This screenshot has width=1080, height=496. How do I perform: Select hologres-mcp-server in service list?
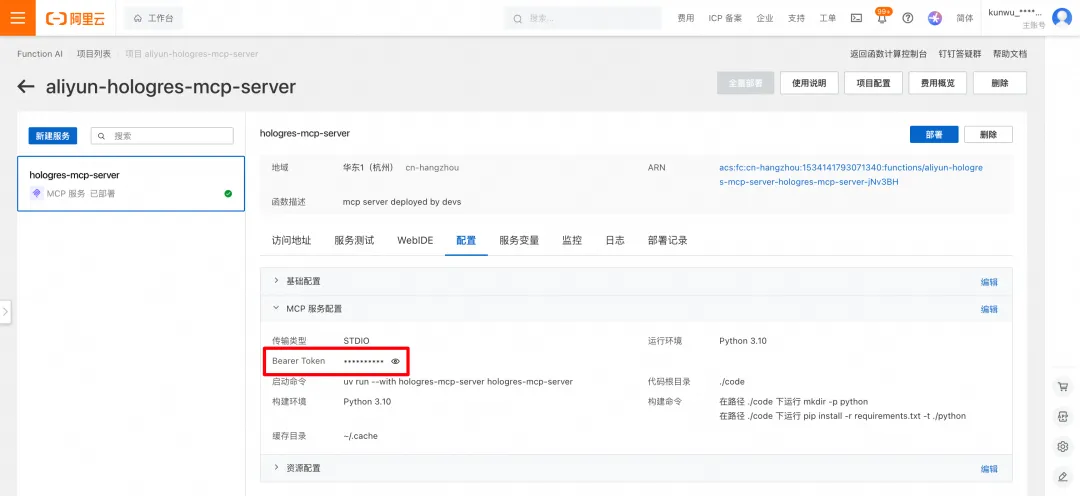click(x=131, y=184)
